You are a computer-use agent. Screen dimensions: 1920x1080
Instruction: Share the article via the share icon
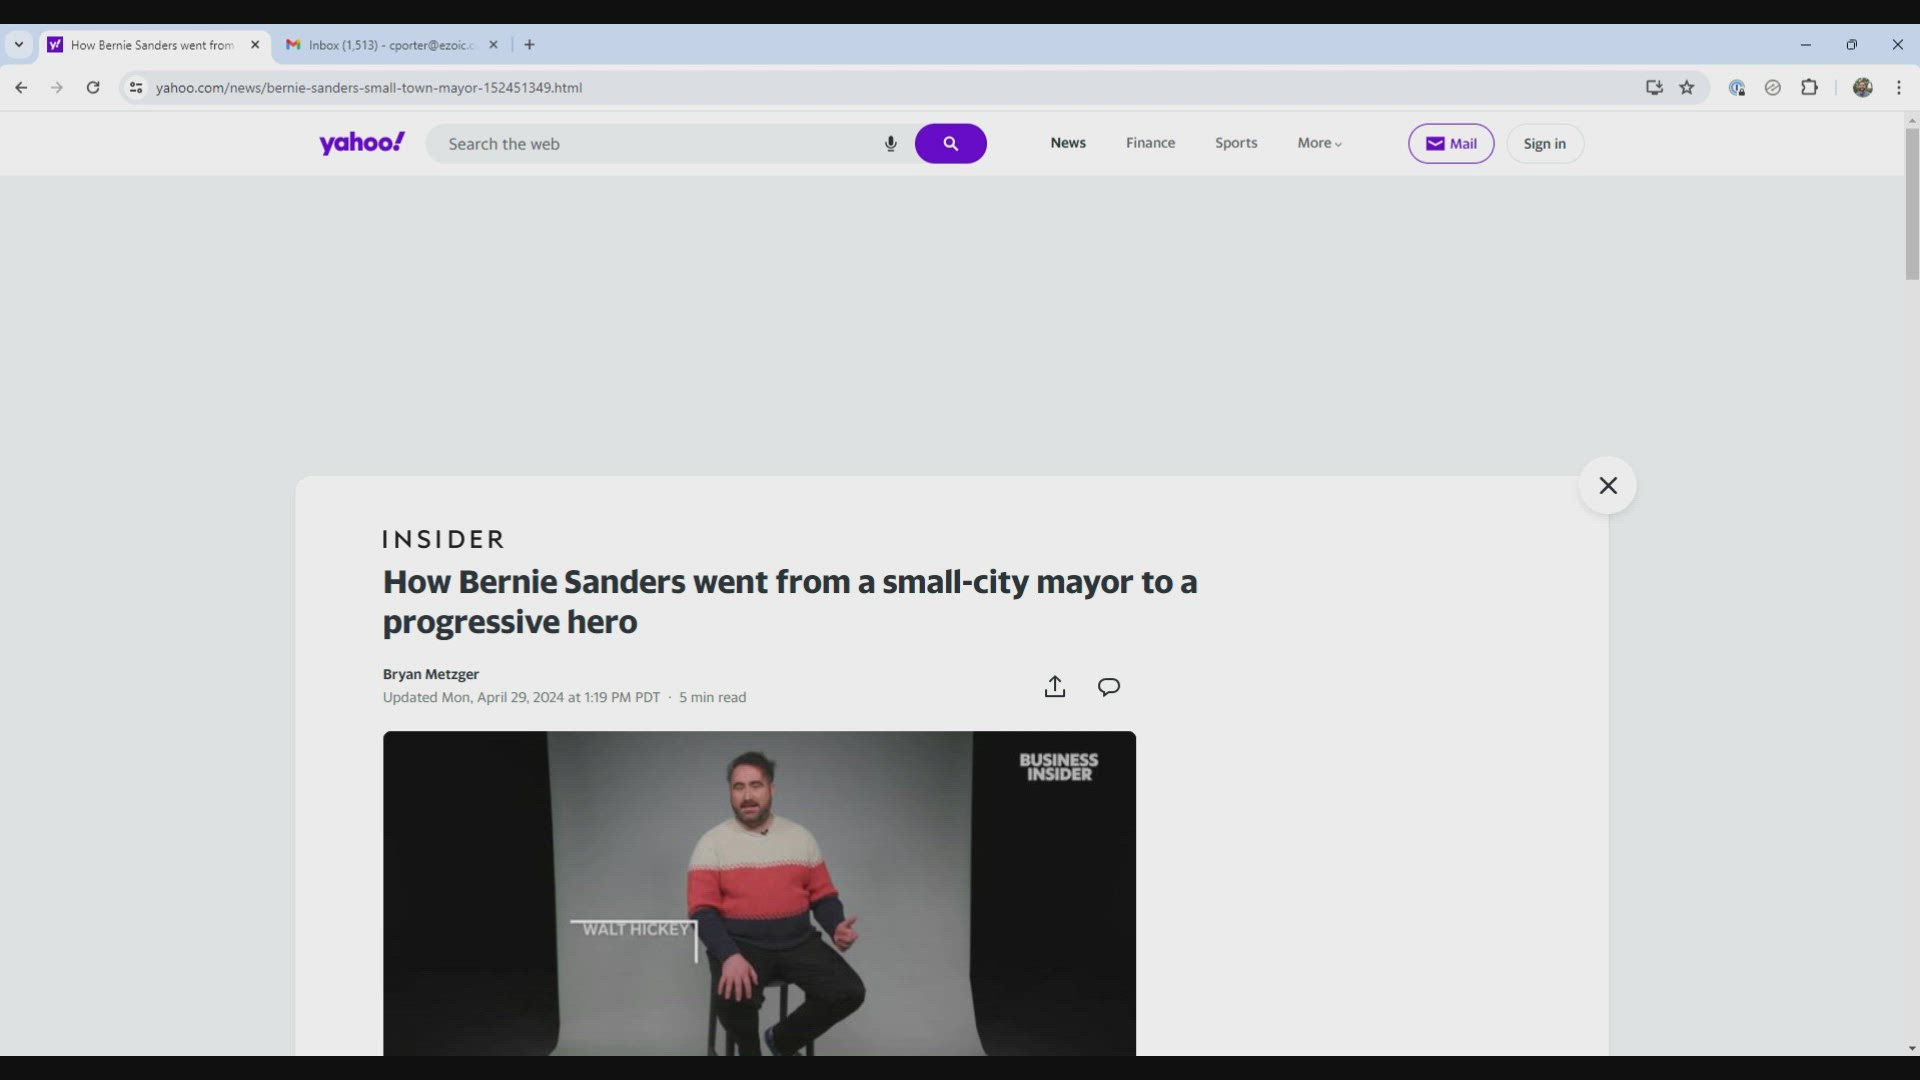1054,687
